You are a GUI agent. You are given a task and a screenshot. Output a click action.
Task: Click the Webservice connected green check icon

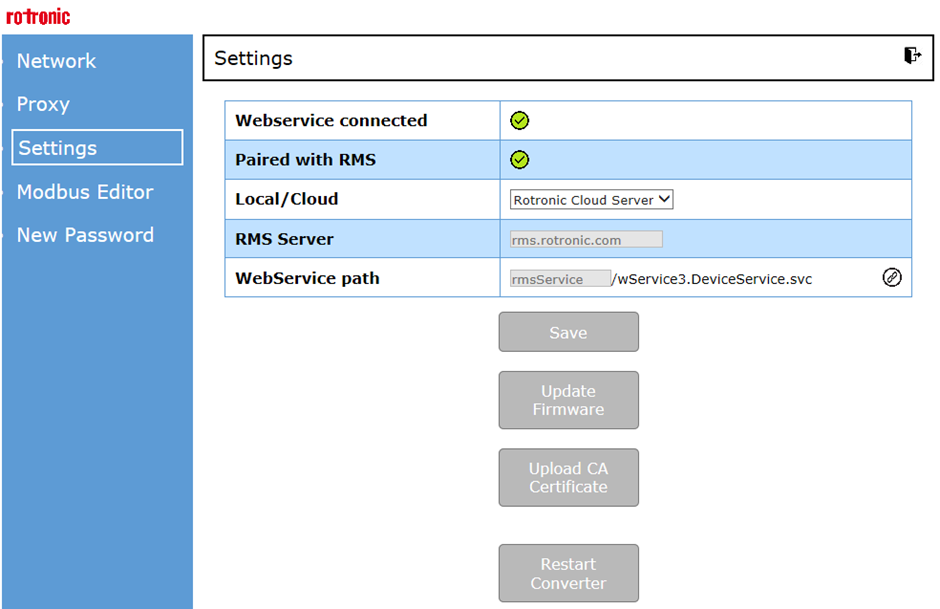click(519, 120)
